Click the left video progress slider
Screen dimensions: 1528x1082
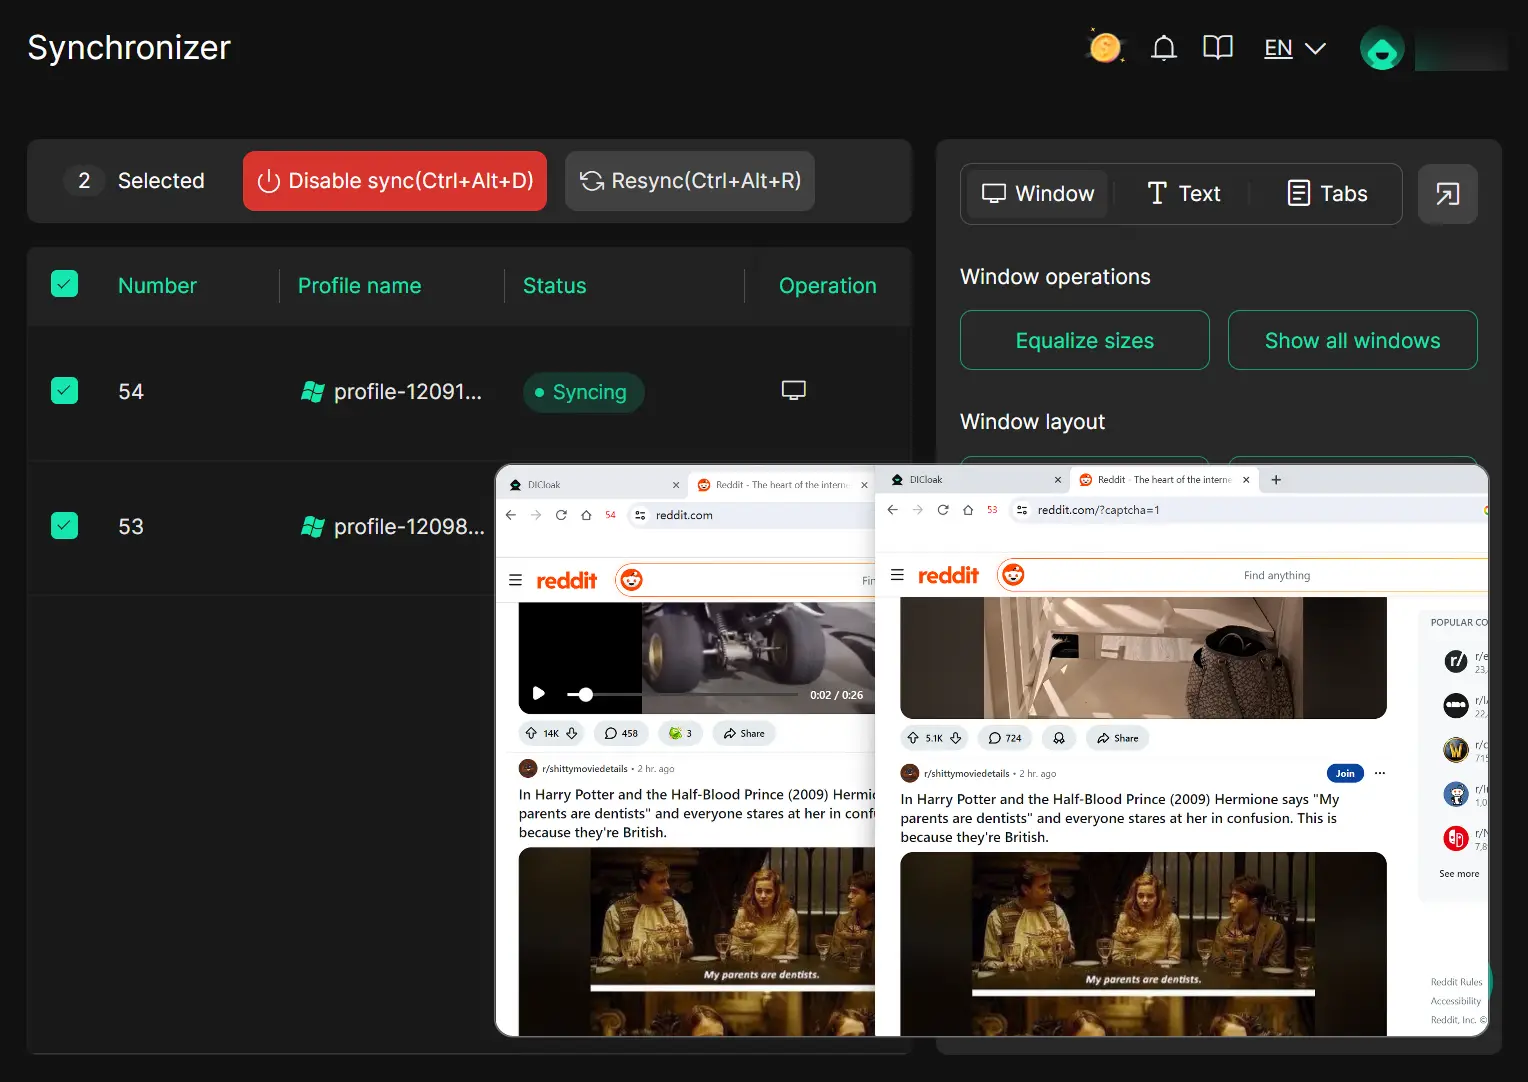680,694
